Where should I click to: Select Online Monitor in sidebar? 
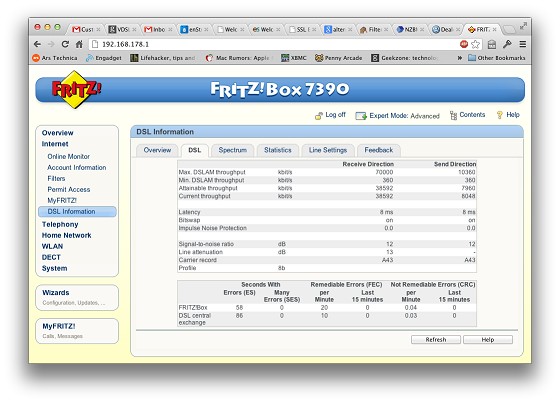point(69,156)
